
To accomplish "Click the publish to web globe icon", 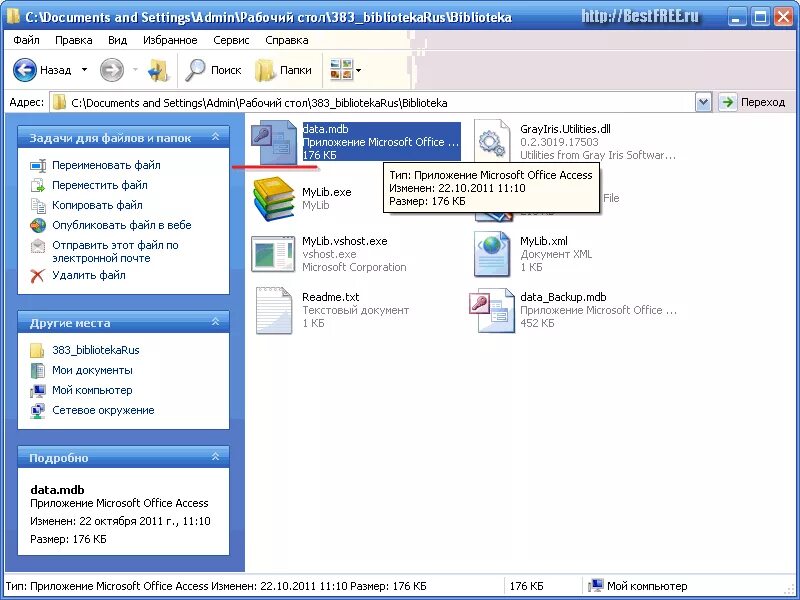I will click(x=38, y=225).
